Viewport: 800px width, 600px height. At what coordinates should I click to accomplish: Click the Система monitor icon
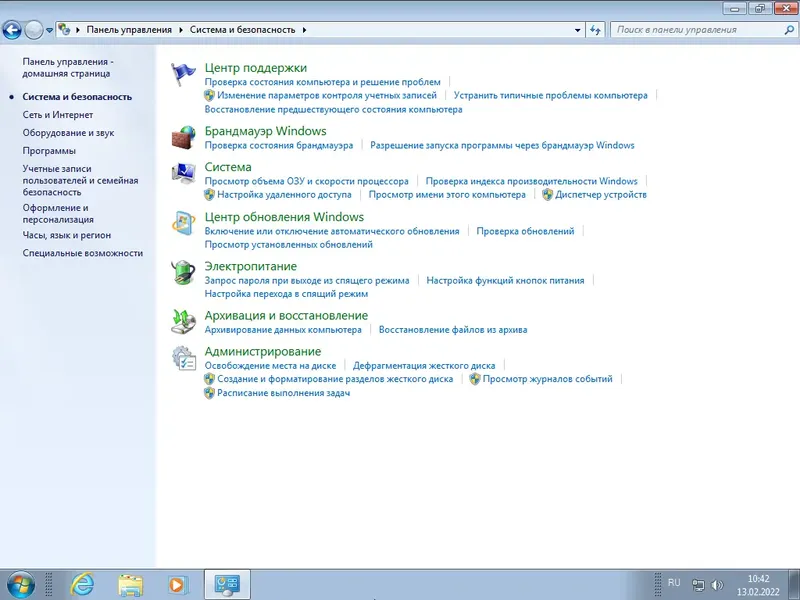(x=183, y=172)
